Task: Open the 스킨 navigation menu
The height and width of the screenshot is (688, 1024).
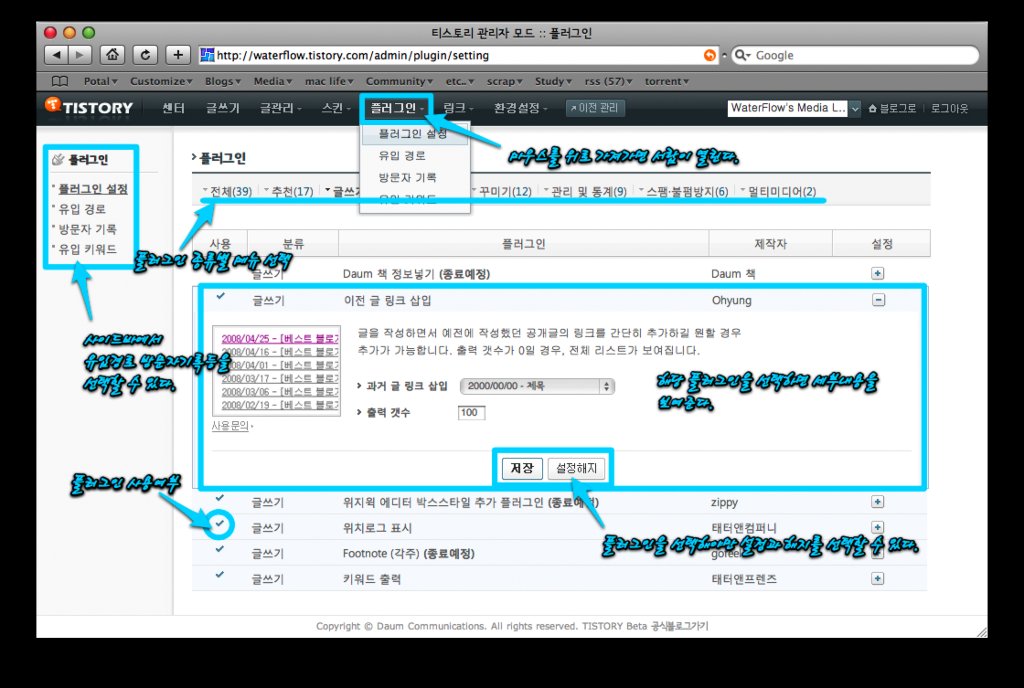Action: click(336, 108)
